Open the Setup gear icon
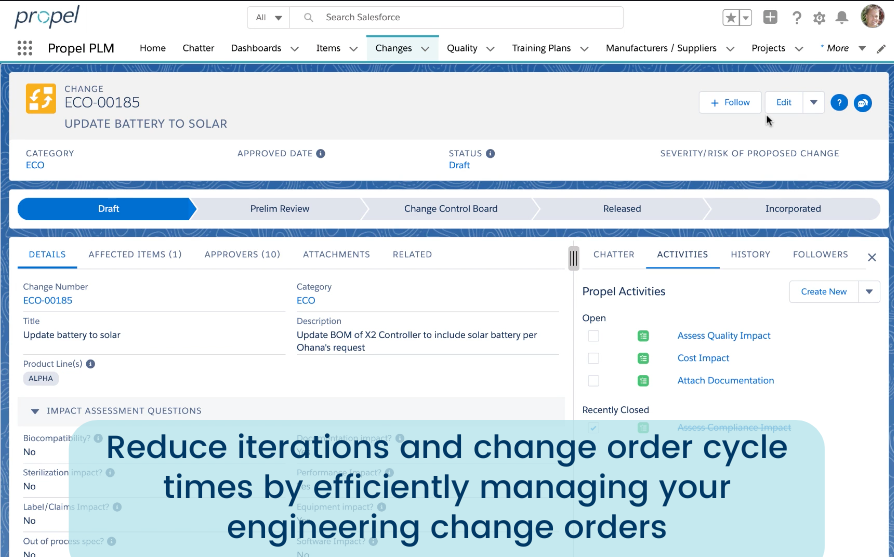The image size is (894, 557). tap(819, 18)
